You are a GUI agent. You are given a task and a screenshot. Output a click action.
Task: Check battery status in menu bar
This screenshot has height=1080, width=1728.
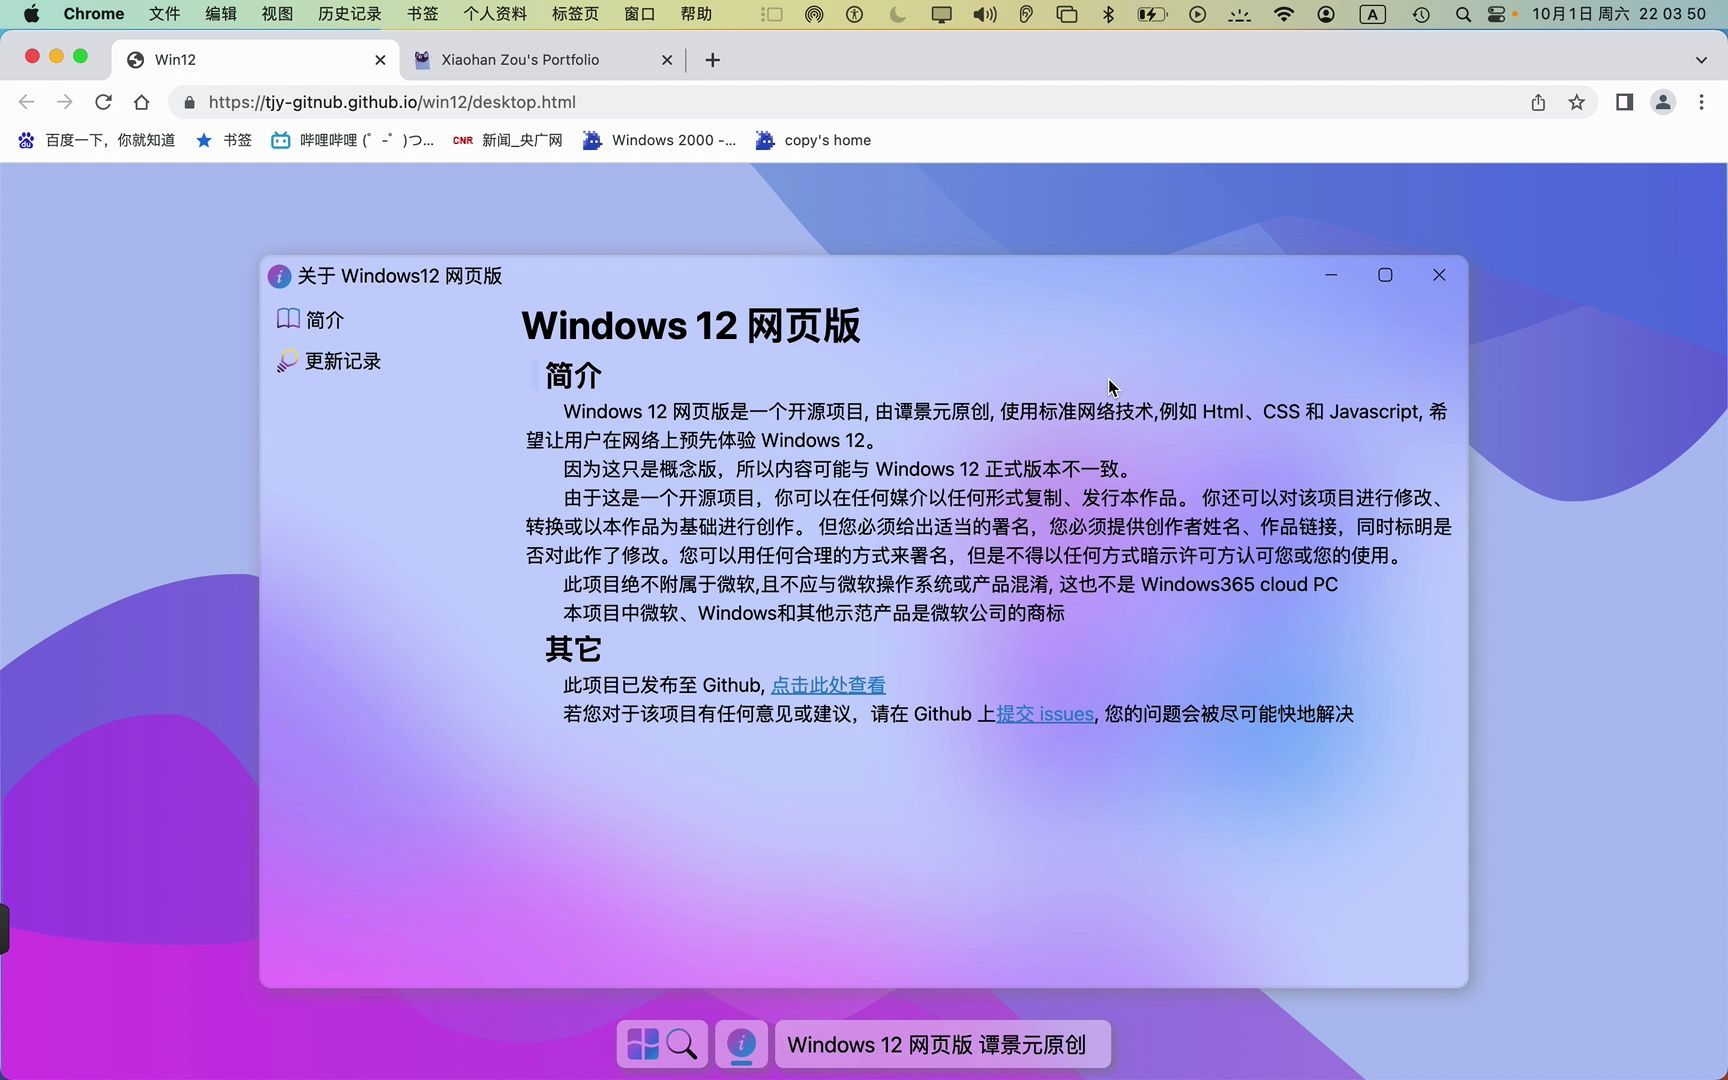pyautogui.click(x=1152, y=14)
